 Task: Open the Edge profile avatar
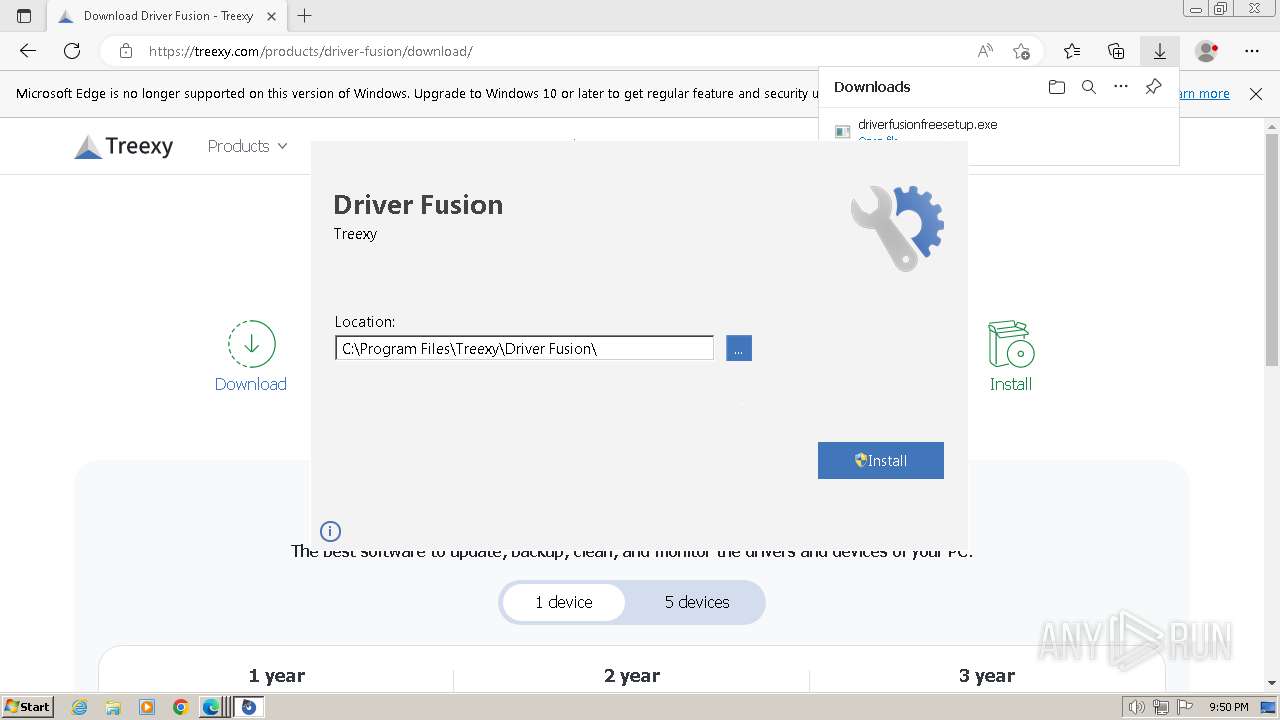1207,51
